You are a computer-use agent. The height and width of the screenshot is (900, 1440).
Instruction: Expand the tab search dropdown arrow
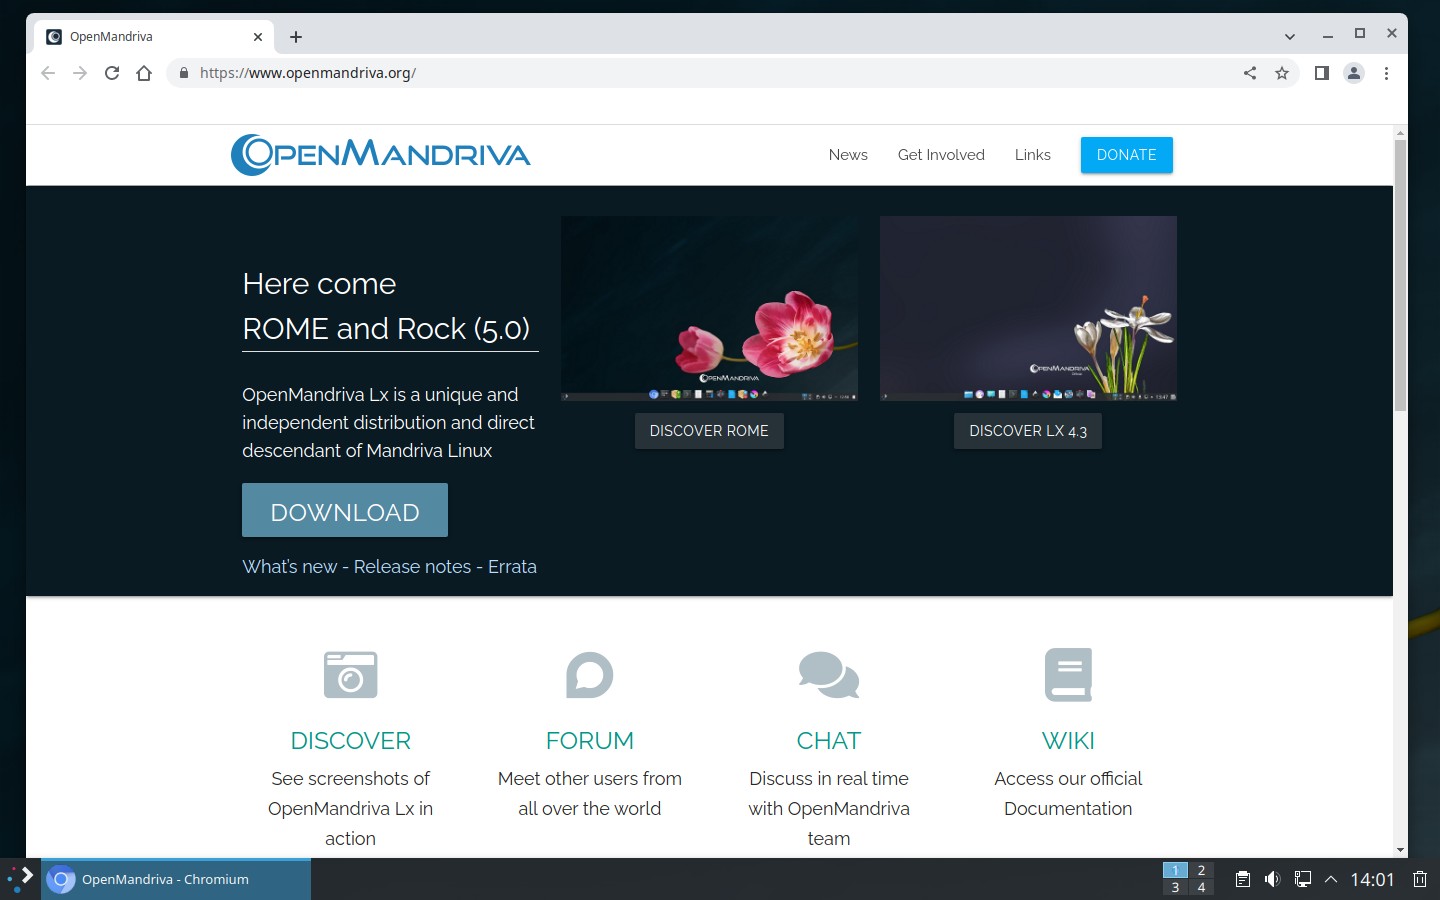1290,37
